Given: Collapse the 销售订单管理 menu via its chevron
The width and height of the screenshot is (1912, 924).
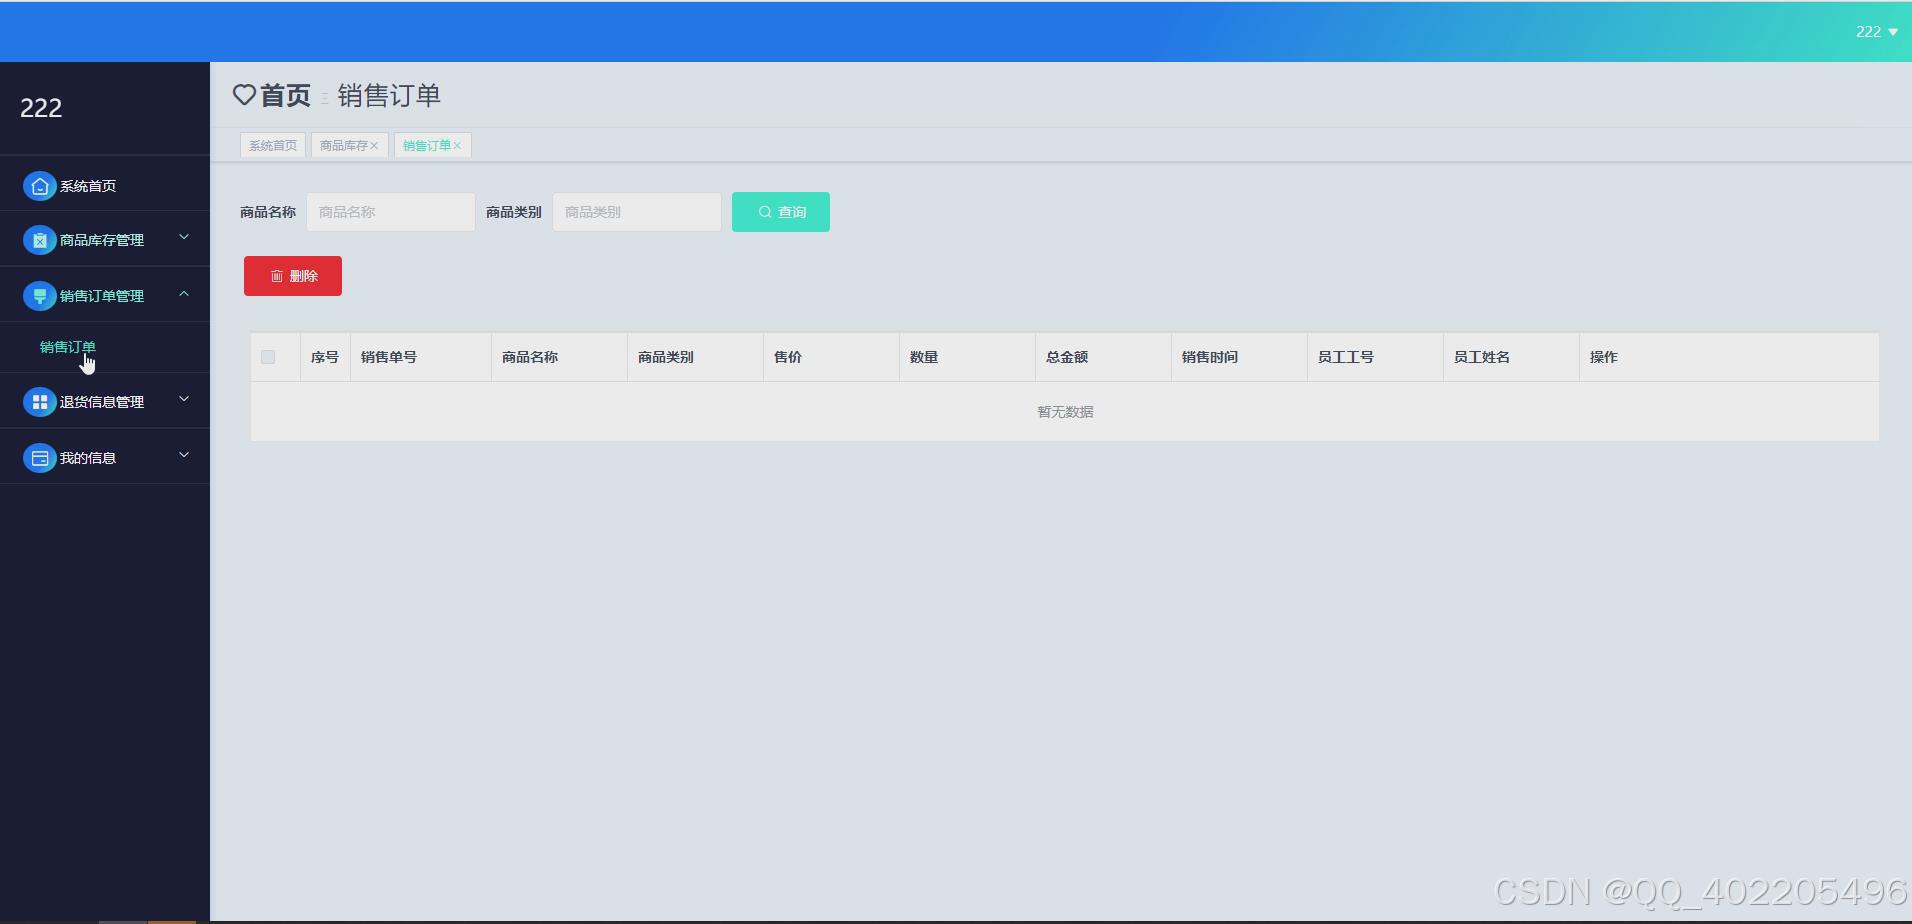Looking at the screenshot, I should (x=184, y=294).
